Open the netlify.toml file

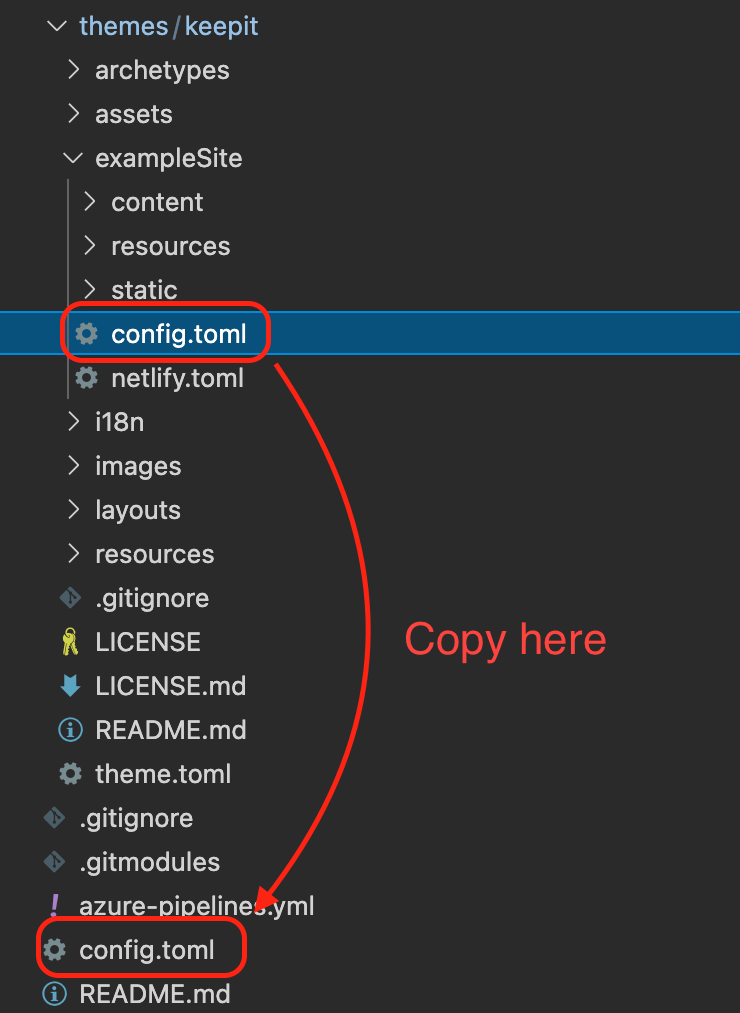click(x=177, y=378)
